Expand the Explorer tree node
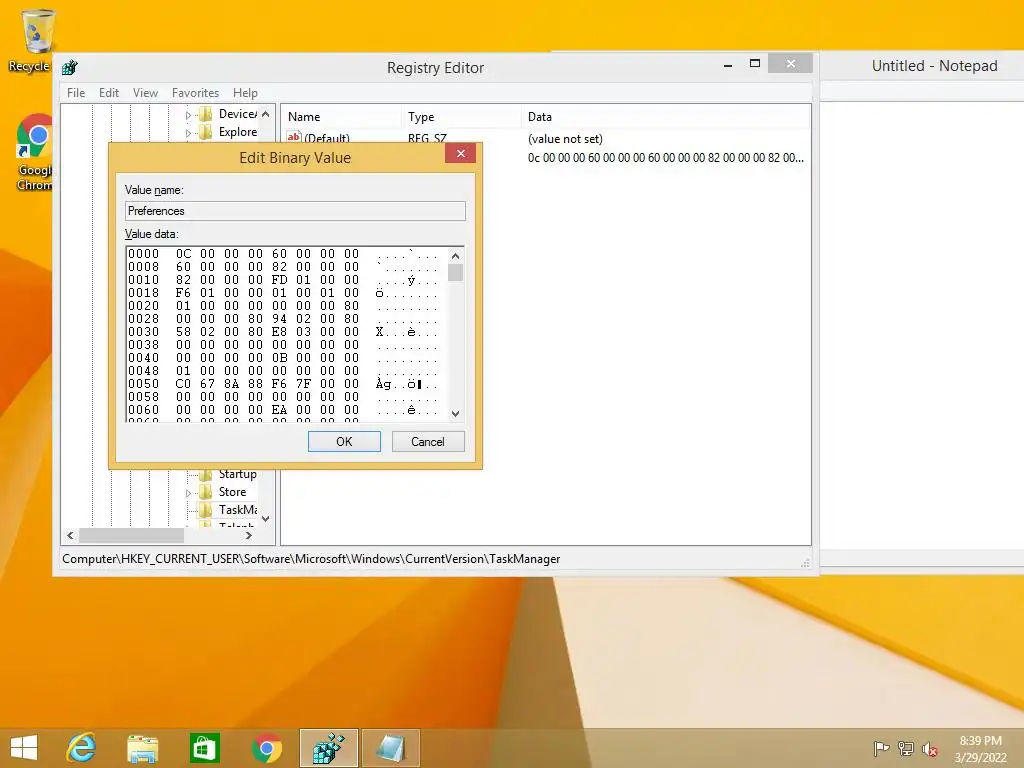Image resolution: width=1024 pixels, height=768 pixels. tap(188, 133)
